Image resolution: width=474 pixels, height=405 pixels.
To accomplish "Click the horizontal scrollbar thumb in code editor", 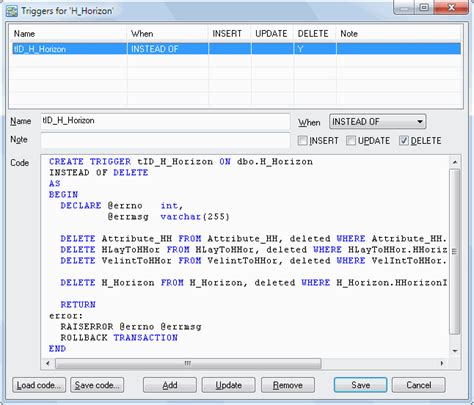I will click(188, 363).
